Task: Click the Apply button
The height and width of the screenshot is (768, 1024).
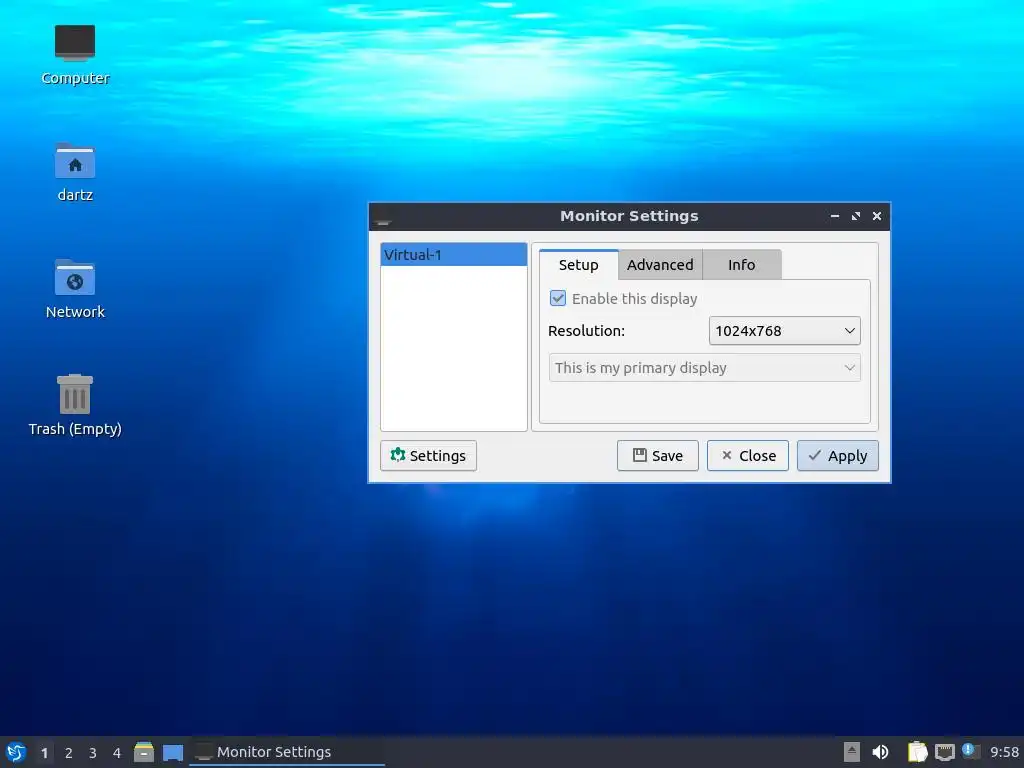Action: tap(838, 455)
